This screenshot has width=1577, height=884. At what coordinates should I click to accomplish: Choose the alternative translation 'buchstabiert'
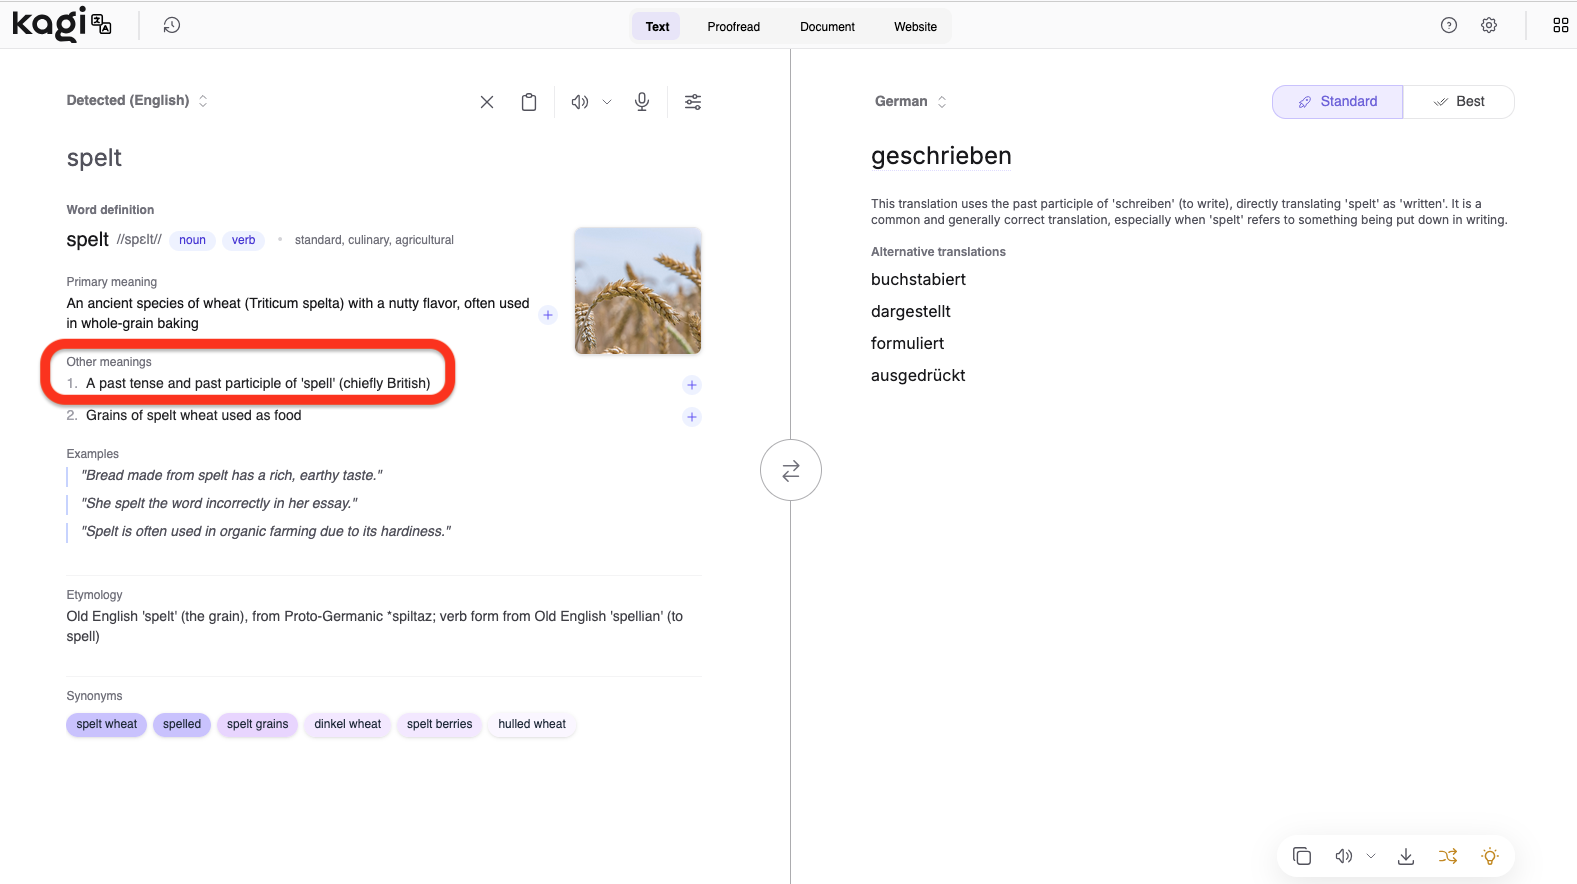[918, 280]
